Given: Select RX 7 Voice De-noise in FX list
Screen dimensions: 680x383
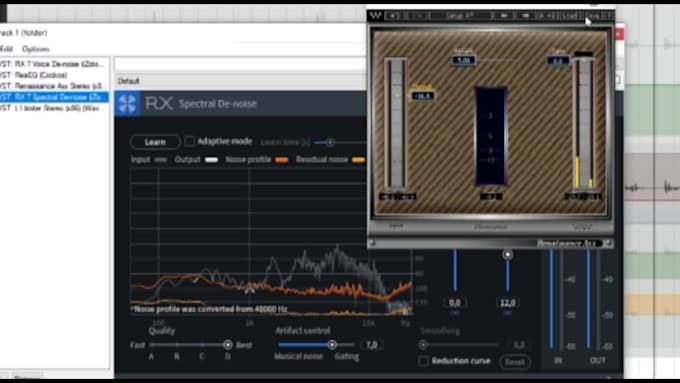Looking at the screenshot, I should pyautogui.click(x=54, y=64).
